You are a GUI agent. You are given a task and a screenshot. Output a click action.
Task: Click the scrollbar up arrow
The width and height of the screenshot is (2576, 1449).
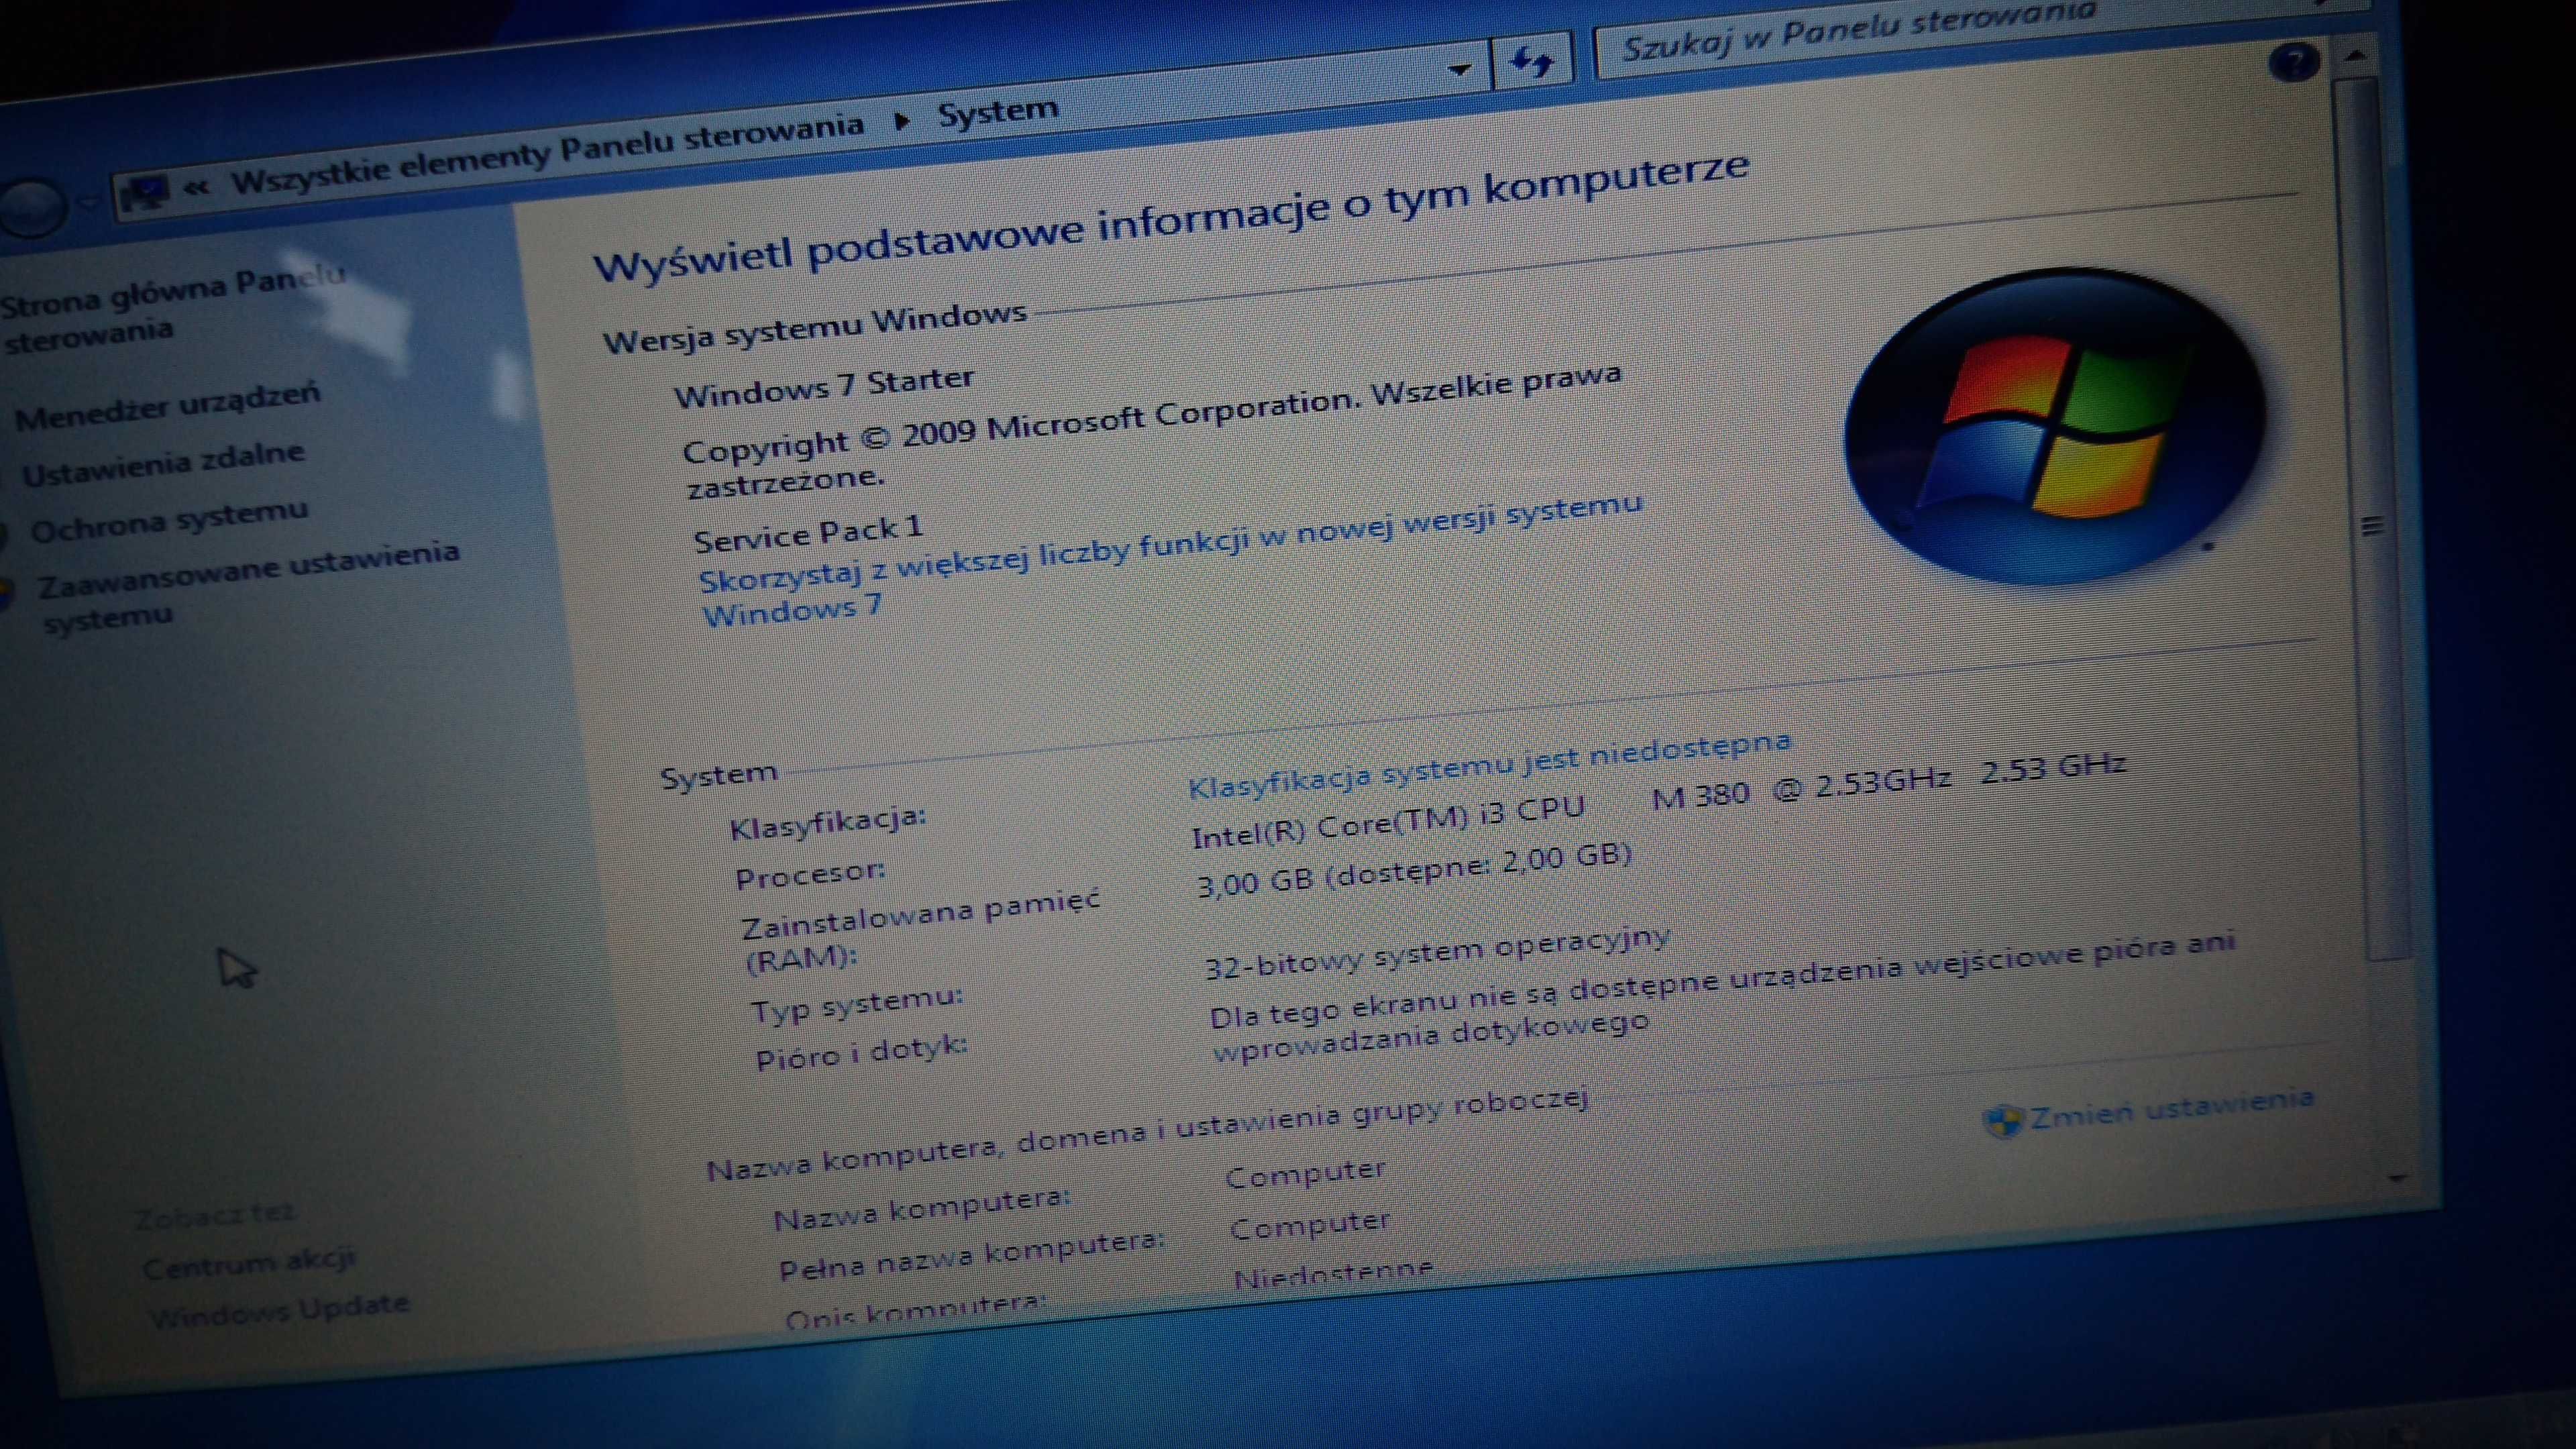(2356, 56)
